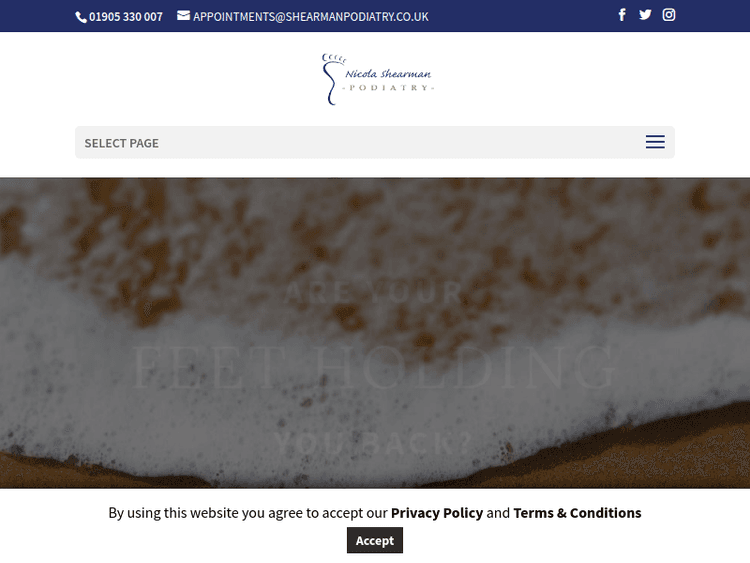This screenshot has width=750, height=563.
Task: Click the Nicola Shearman Podiatry logo text
Action: point(388,80)
